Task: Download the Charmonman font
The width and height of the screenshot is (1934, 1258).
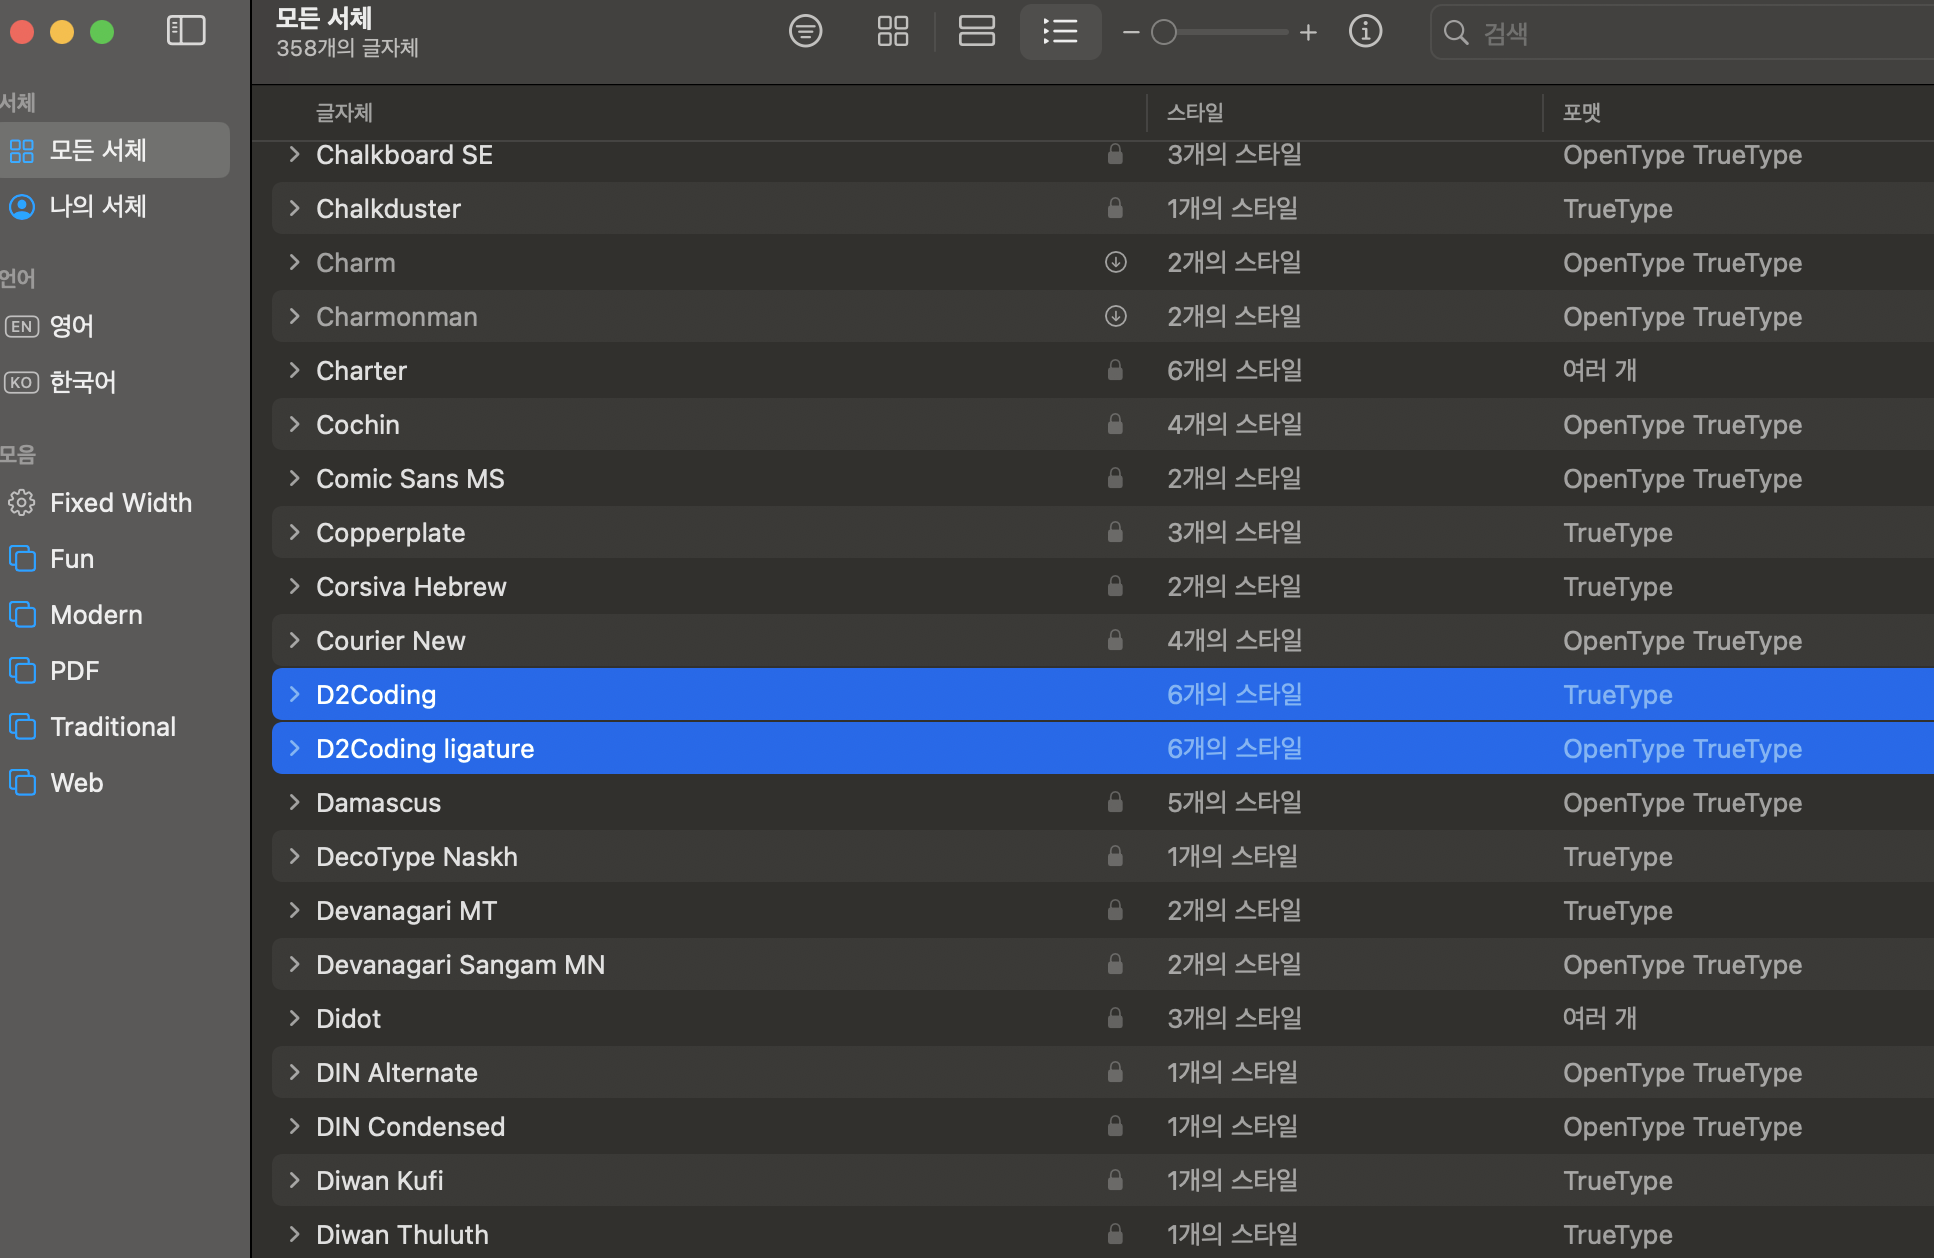Action: (x=1115, y=316)
